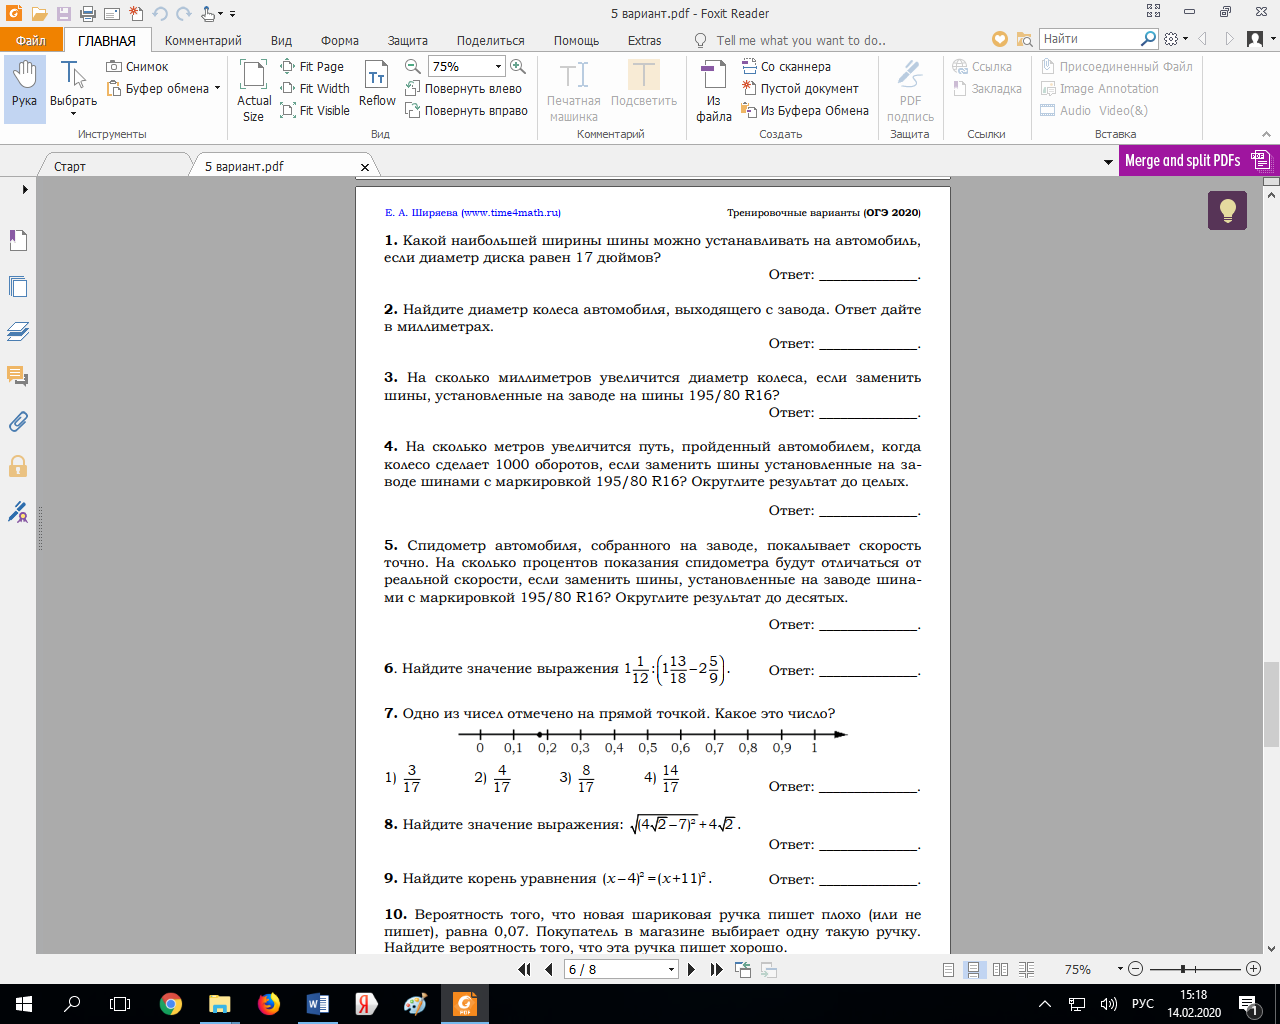The height and width of the screenshot is (1024, 1280).
Task: Create blank document (Пустой документ)
Action: point(800,88)
